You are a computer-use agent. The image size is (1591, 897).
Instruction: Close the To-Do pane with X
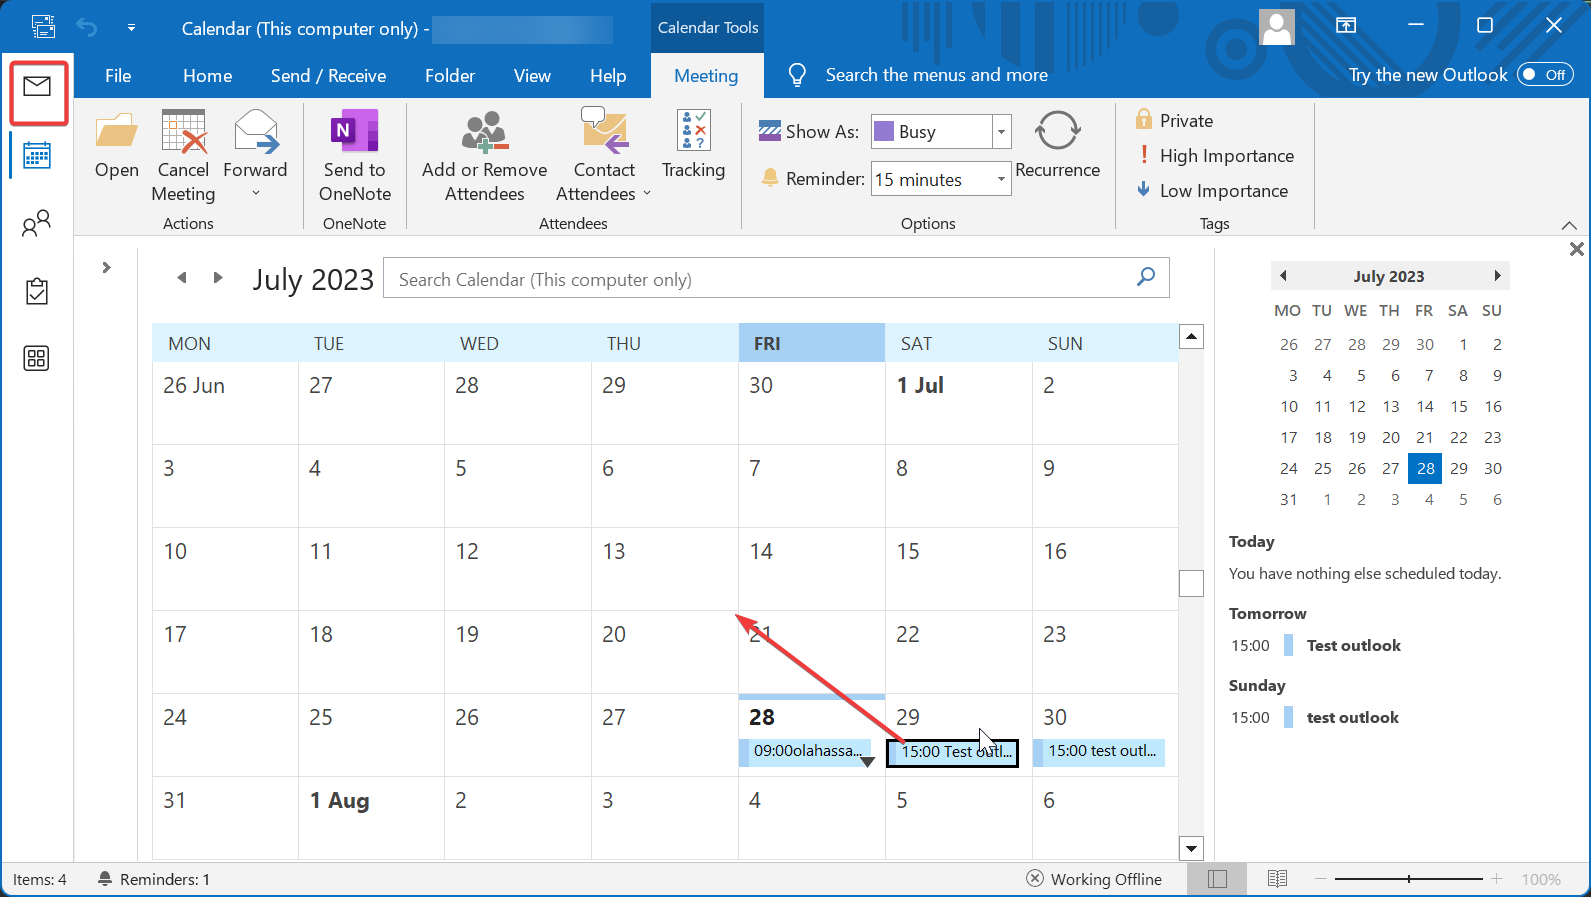1576,249
